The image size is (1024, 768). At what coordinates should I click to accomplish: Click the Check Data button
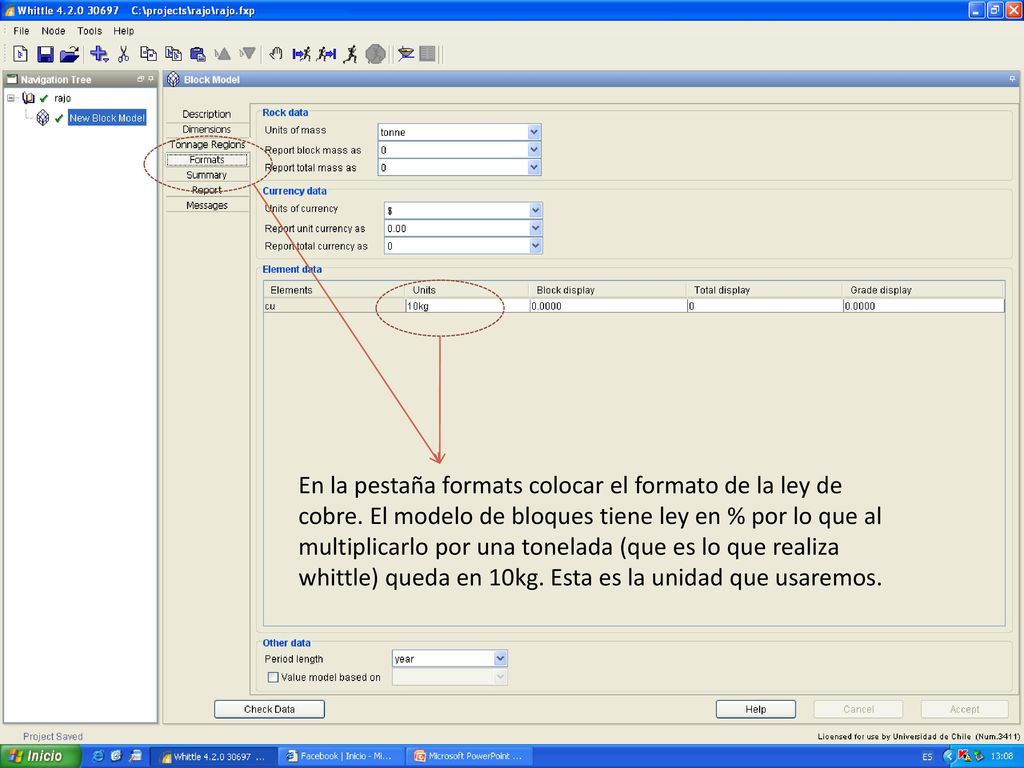click(269, 709)
